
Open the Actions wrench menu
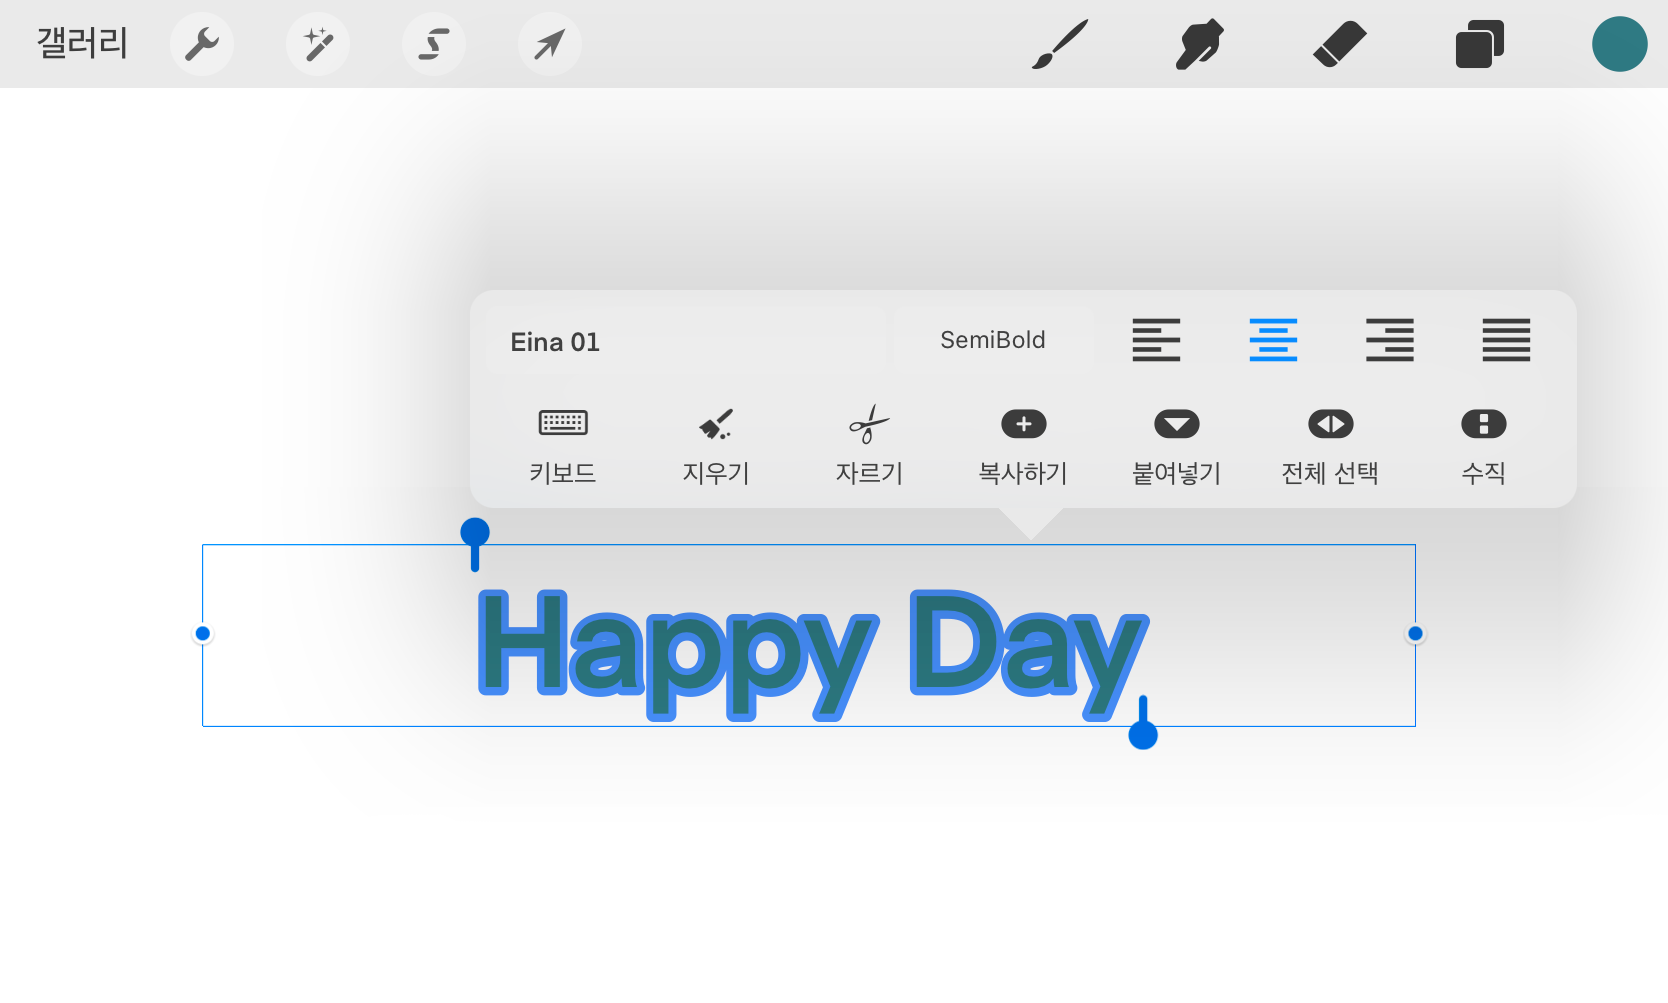point(201,43)
